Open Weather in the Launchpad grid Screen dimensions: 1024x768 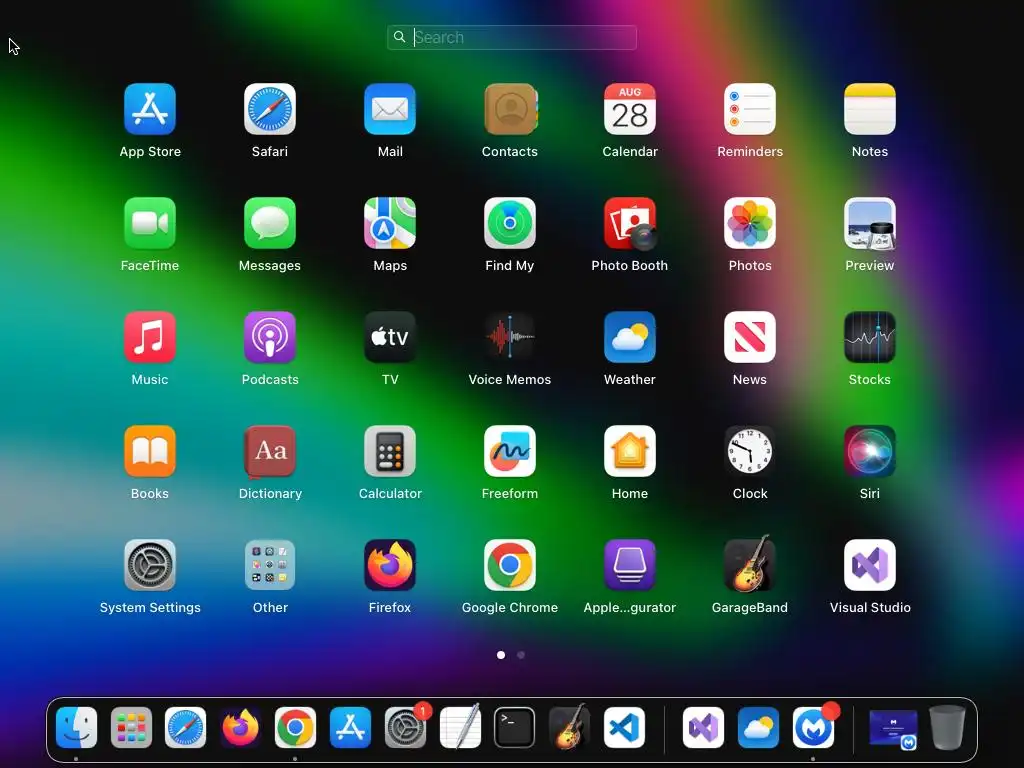[630, 337]
